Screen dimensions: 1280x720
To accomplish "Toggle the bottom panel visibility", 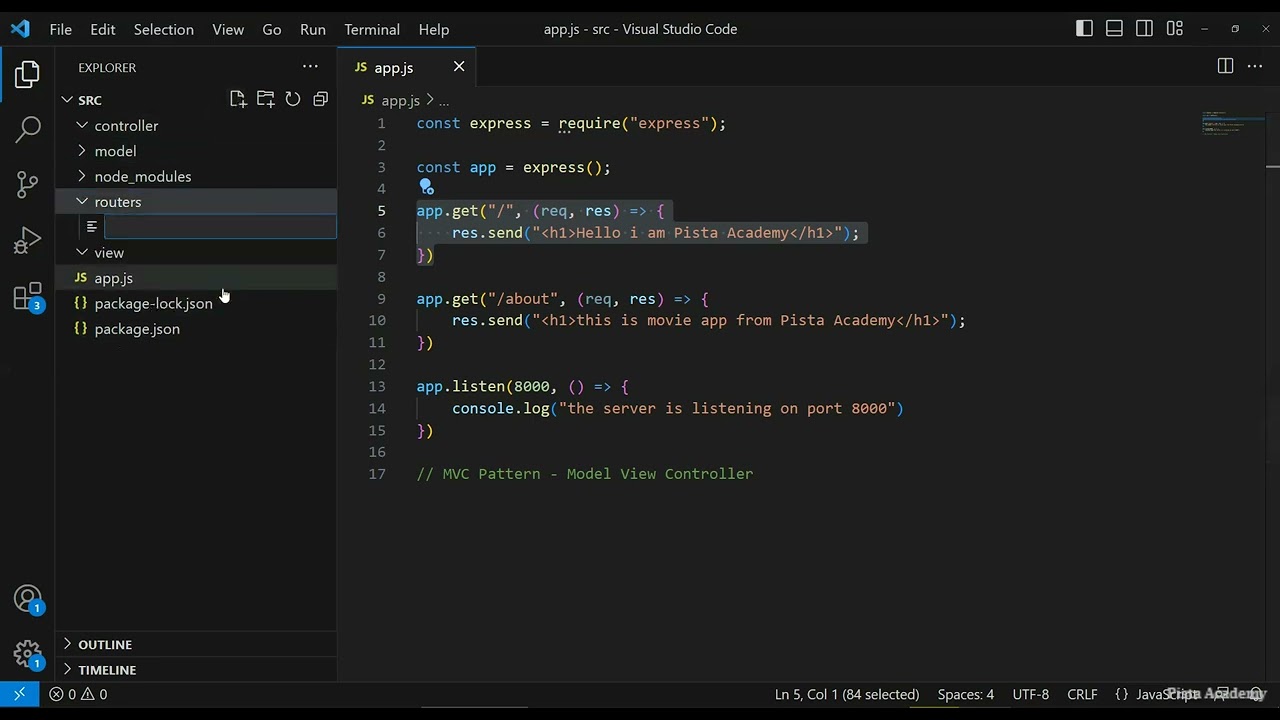I will 1114,29.
